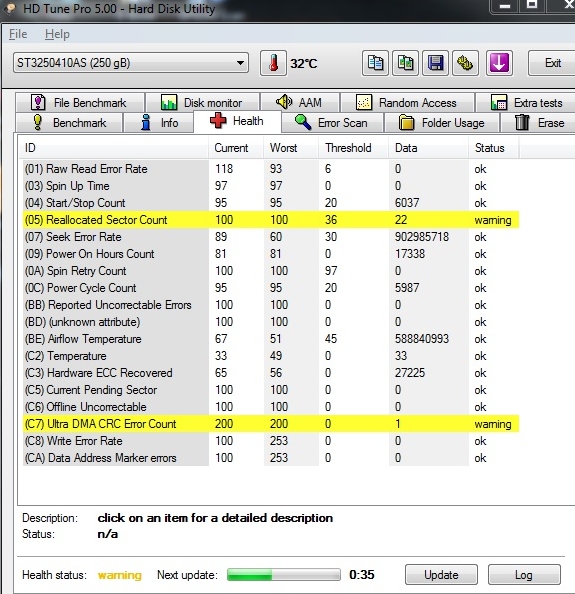This screenshot has height=594, width=575.
Task: Click the copy info to clipboard icon
Action: click(375, 63)
